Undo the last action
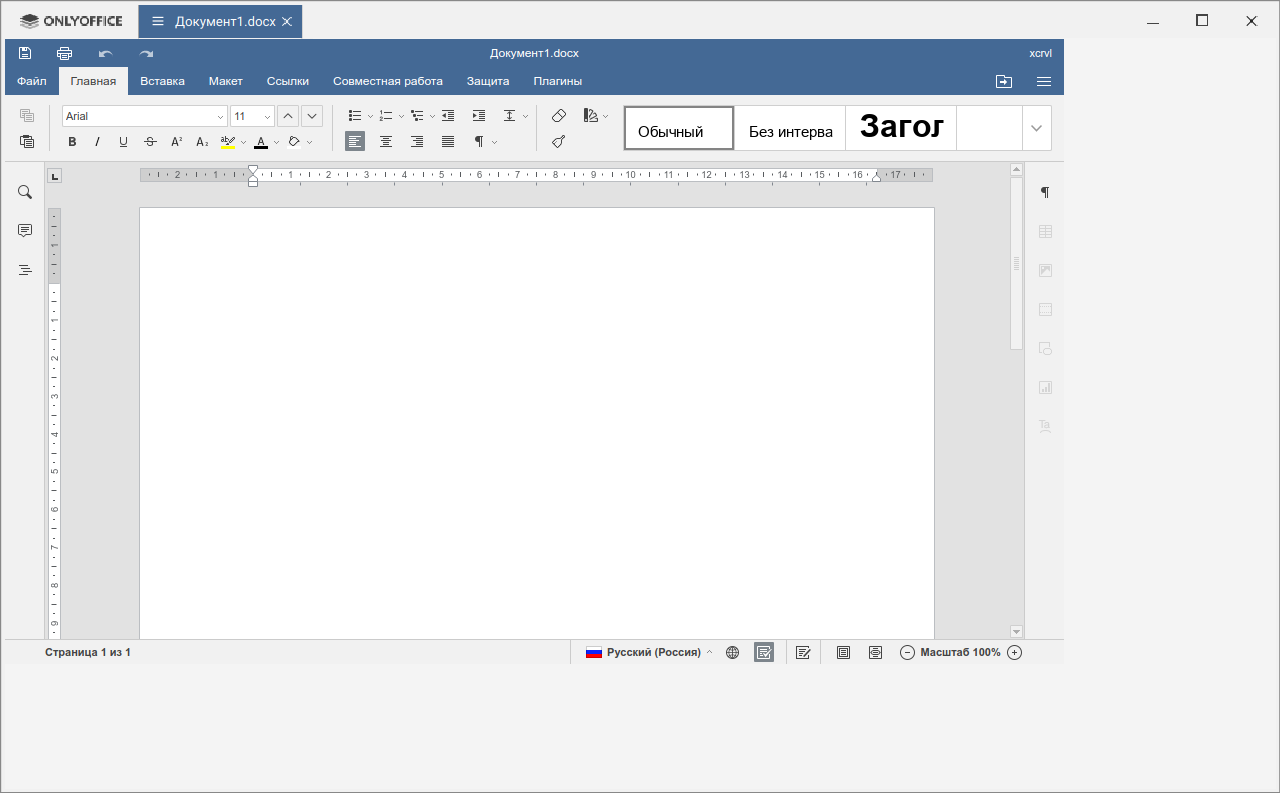Image resolution: width=1280 pixels, height=793 pixels. (x=106, y=53)
